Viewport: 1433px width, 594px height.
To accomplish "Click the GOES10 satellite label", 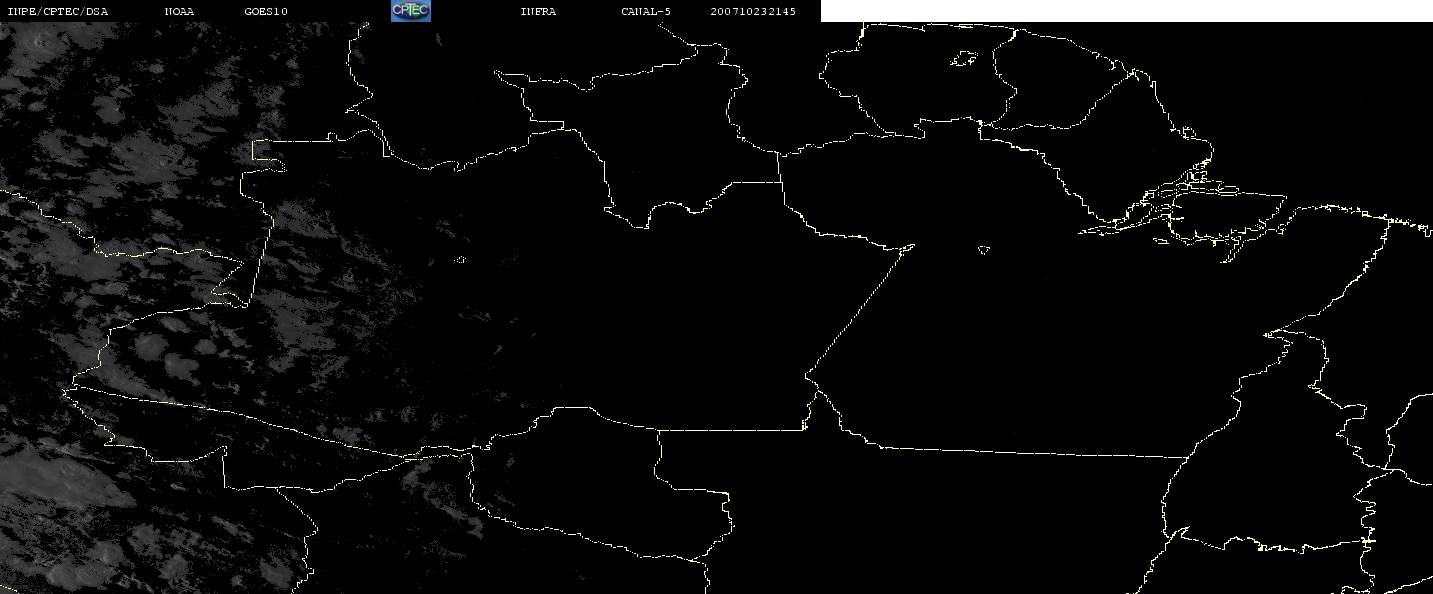I will coord(266,11).
